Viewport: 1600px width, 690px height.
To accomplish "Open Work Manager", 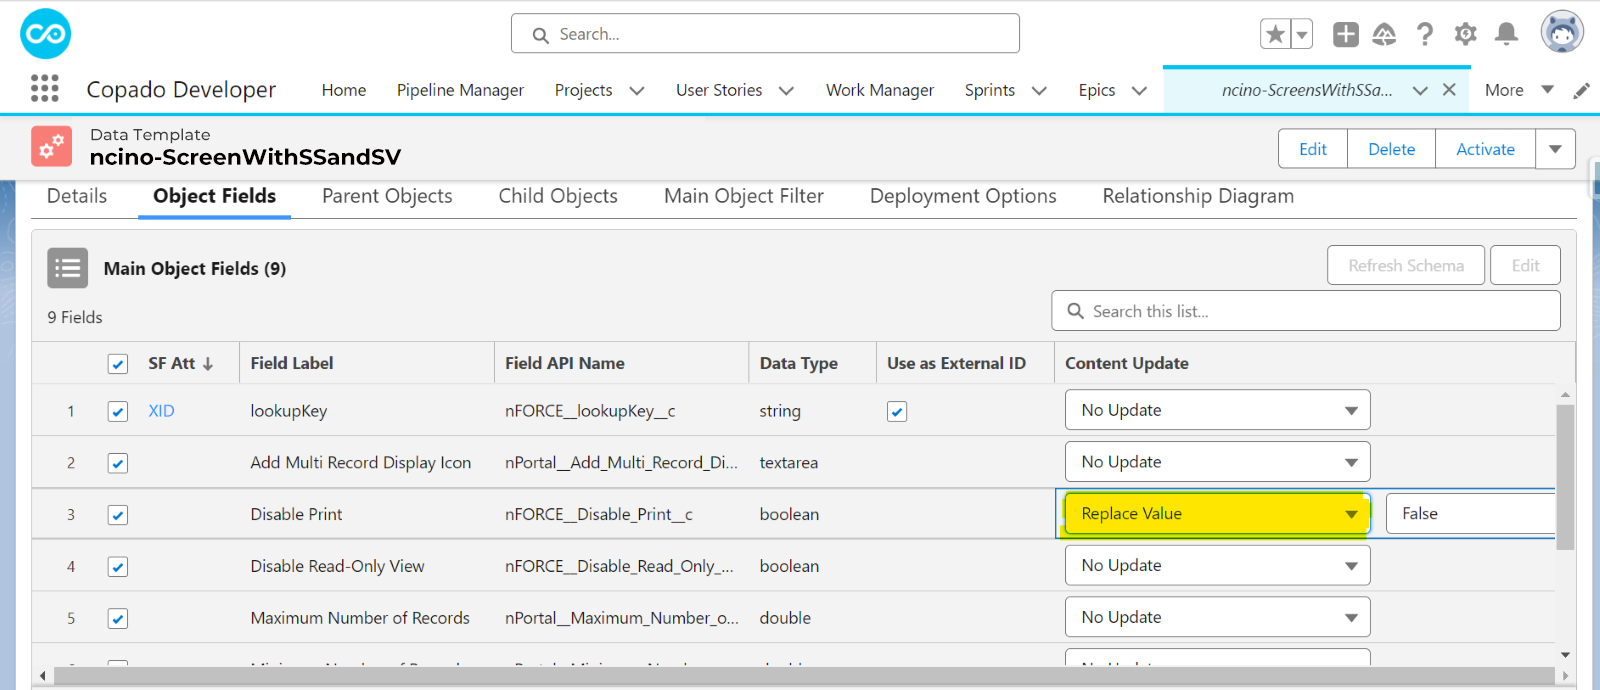I will point(880,90).
